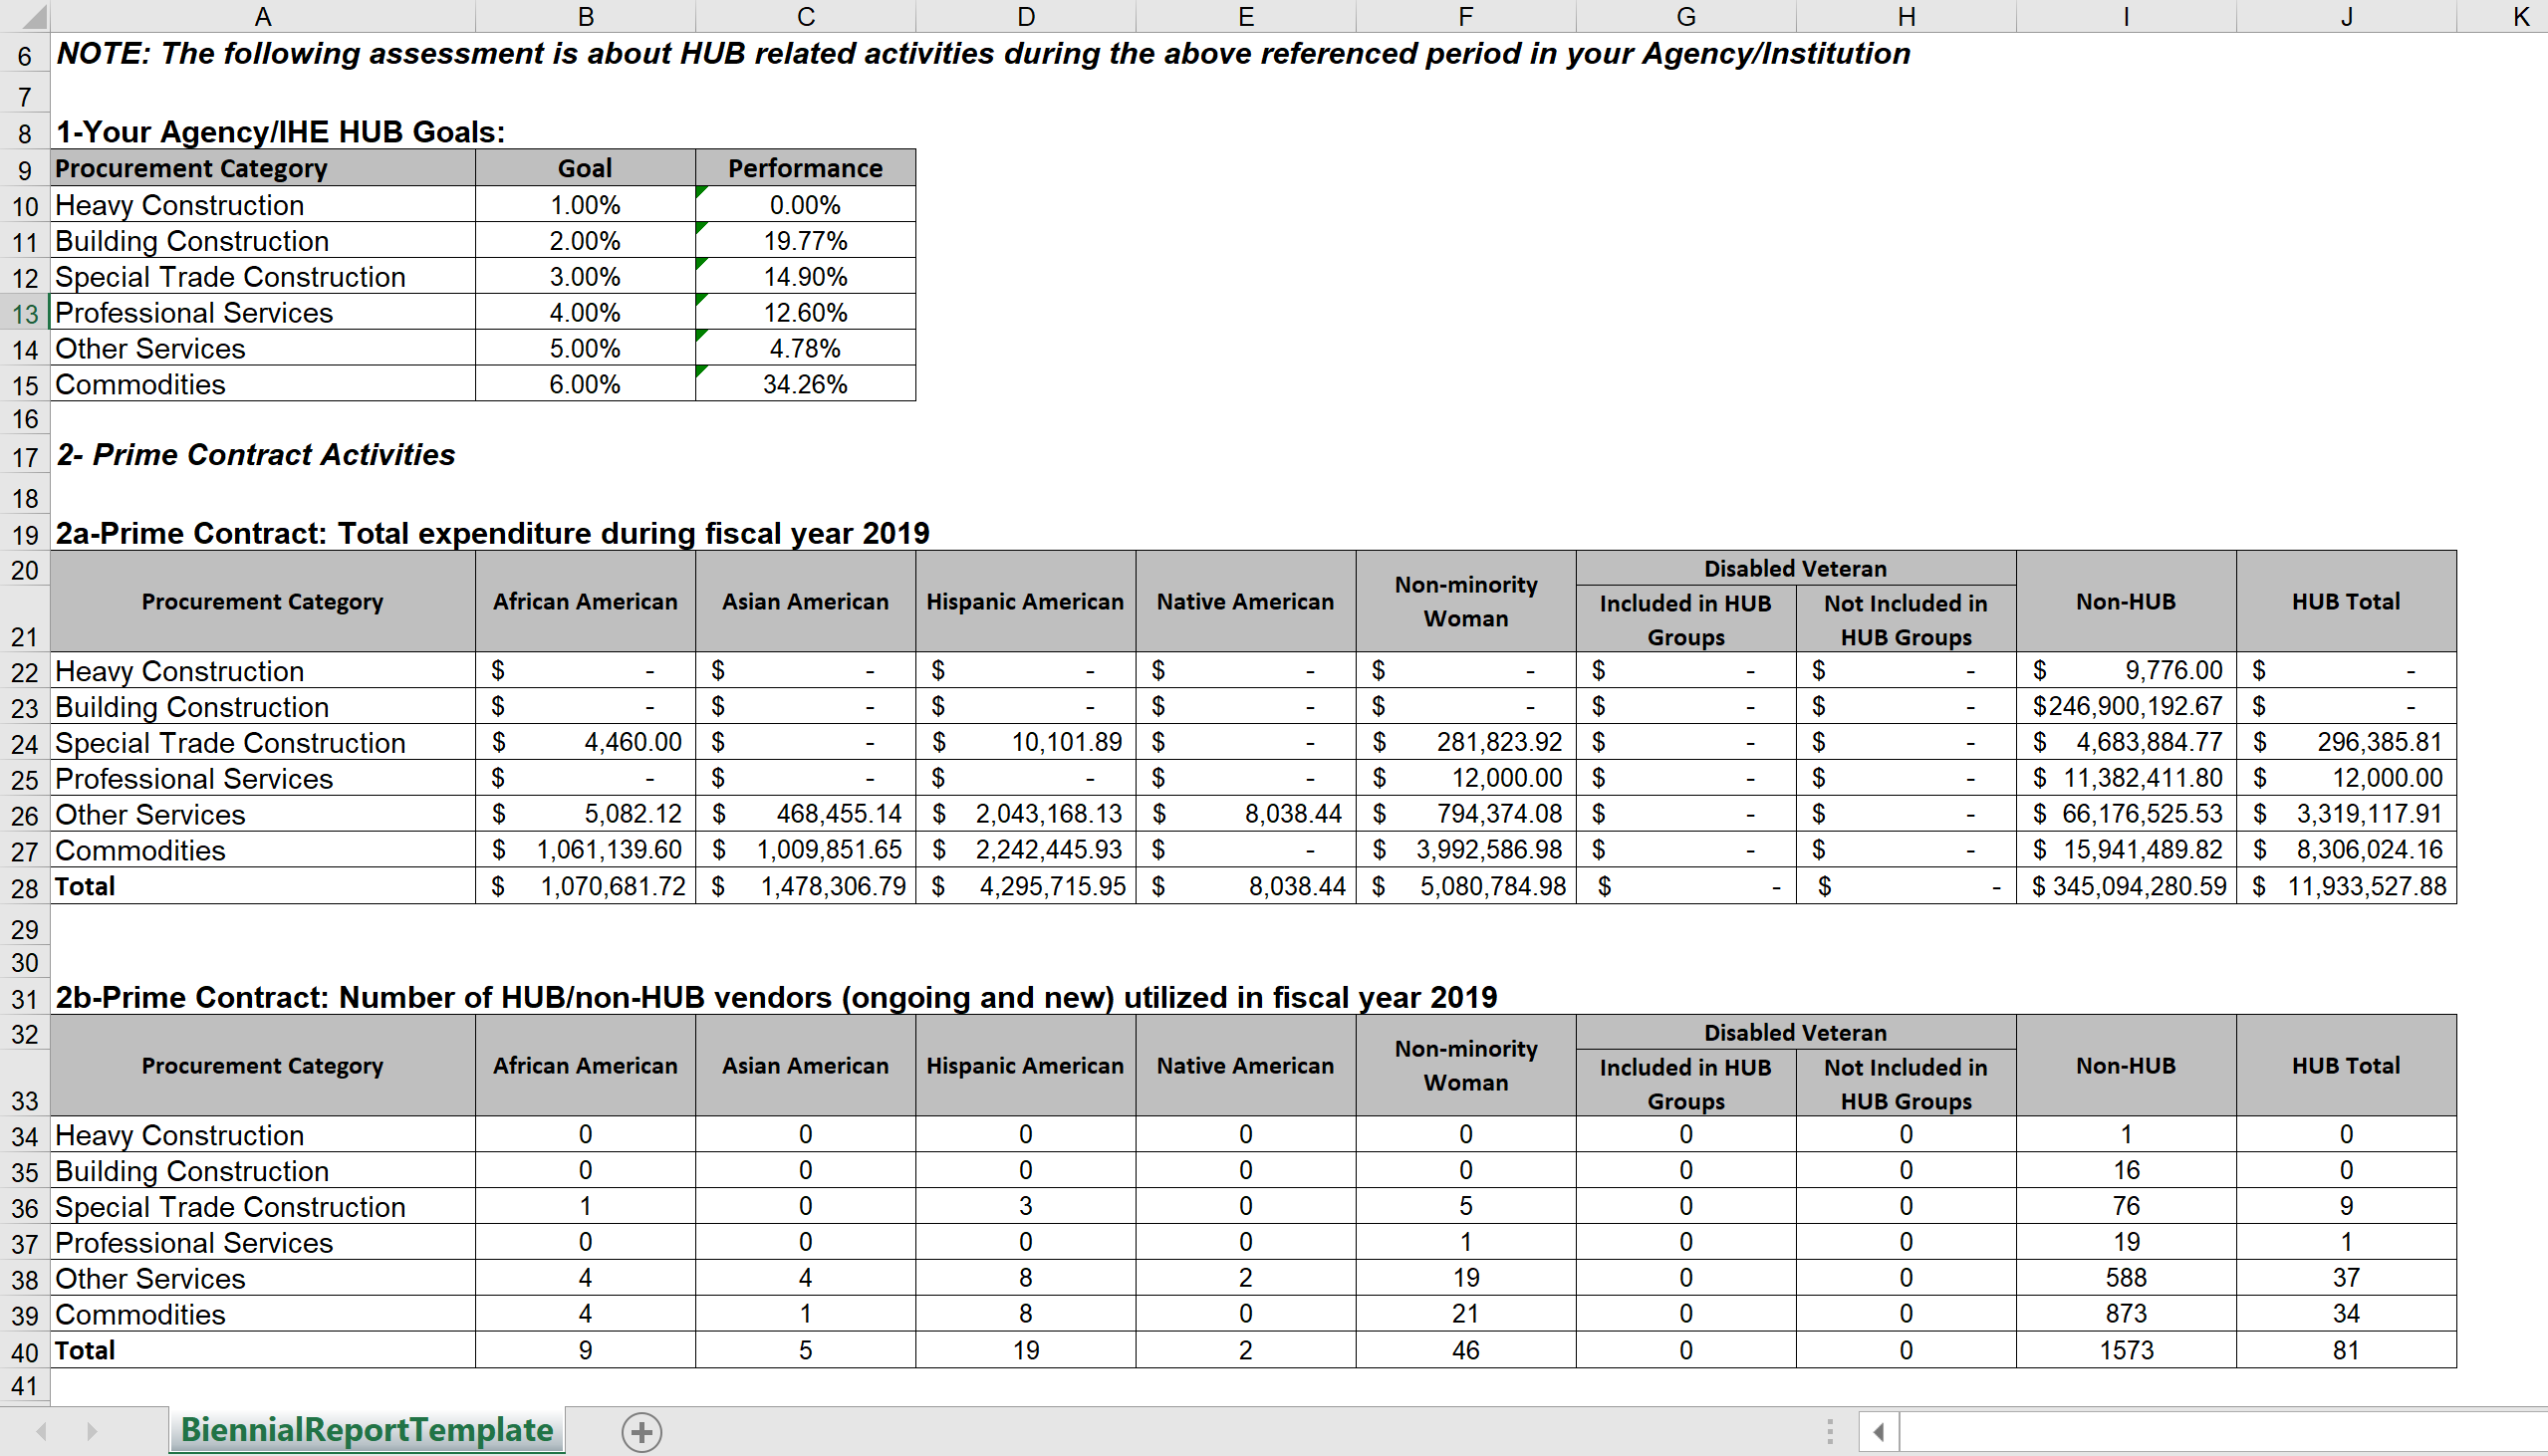Screen dimensions: 2548x1456
Task: Click Professional Services performance 12.60% cell
Action: [806, 313]
